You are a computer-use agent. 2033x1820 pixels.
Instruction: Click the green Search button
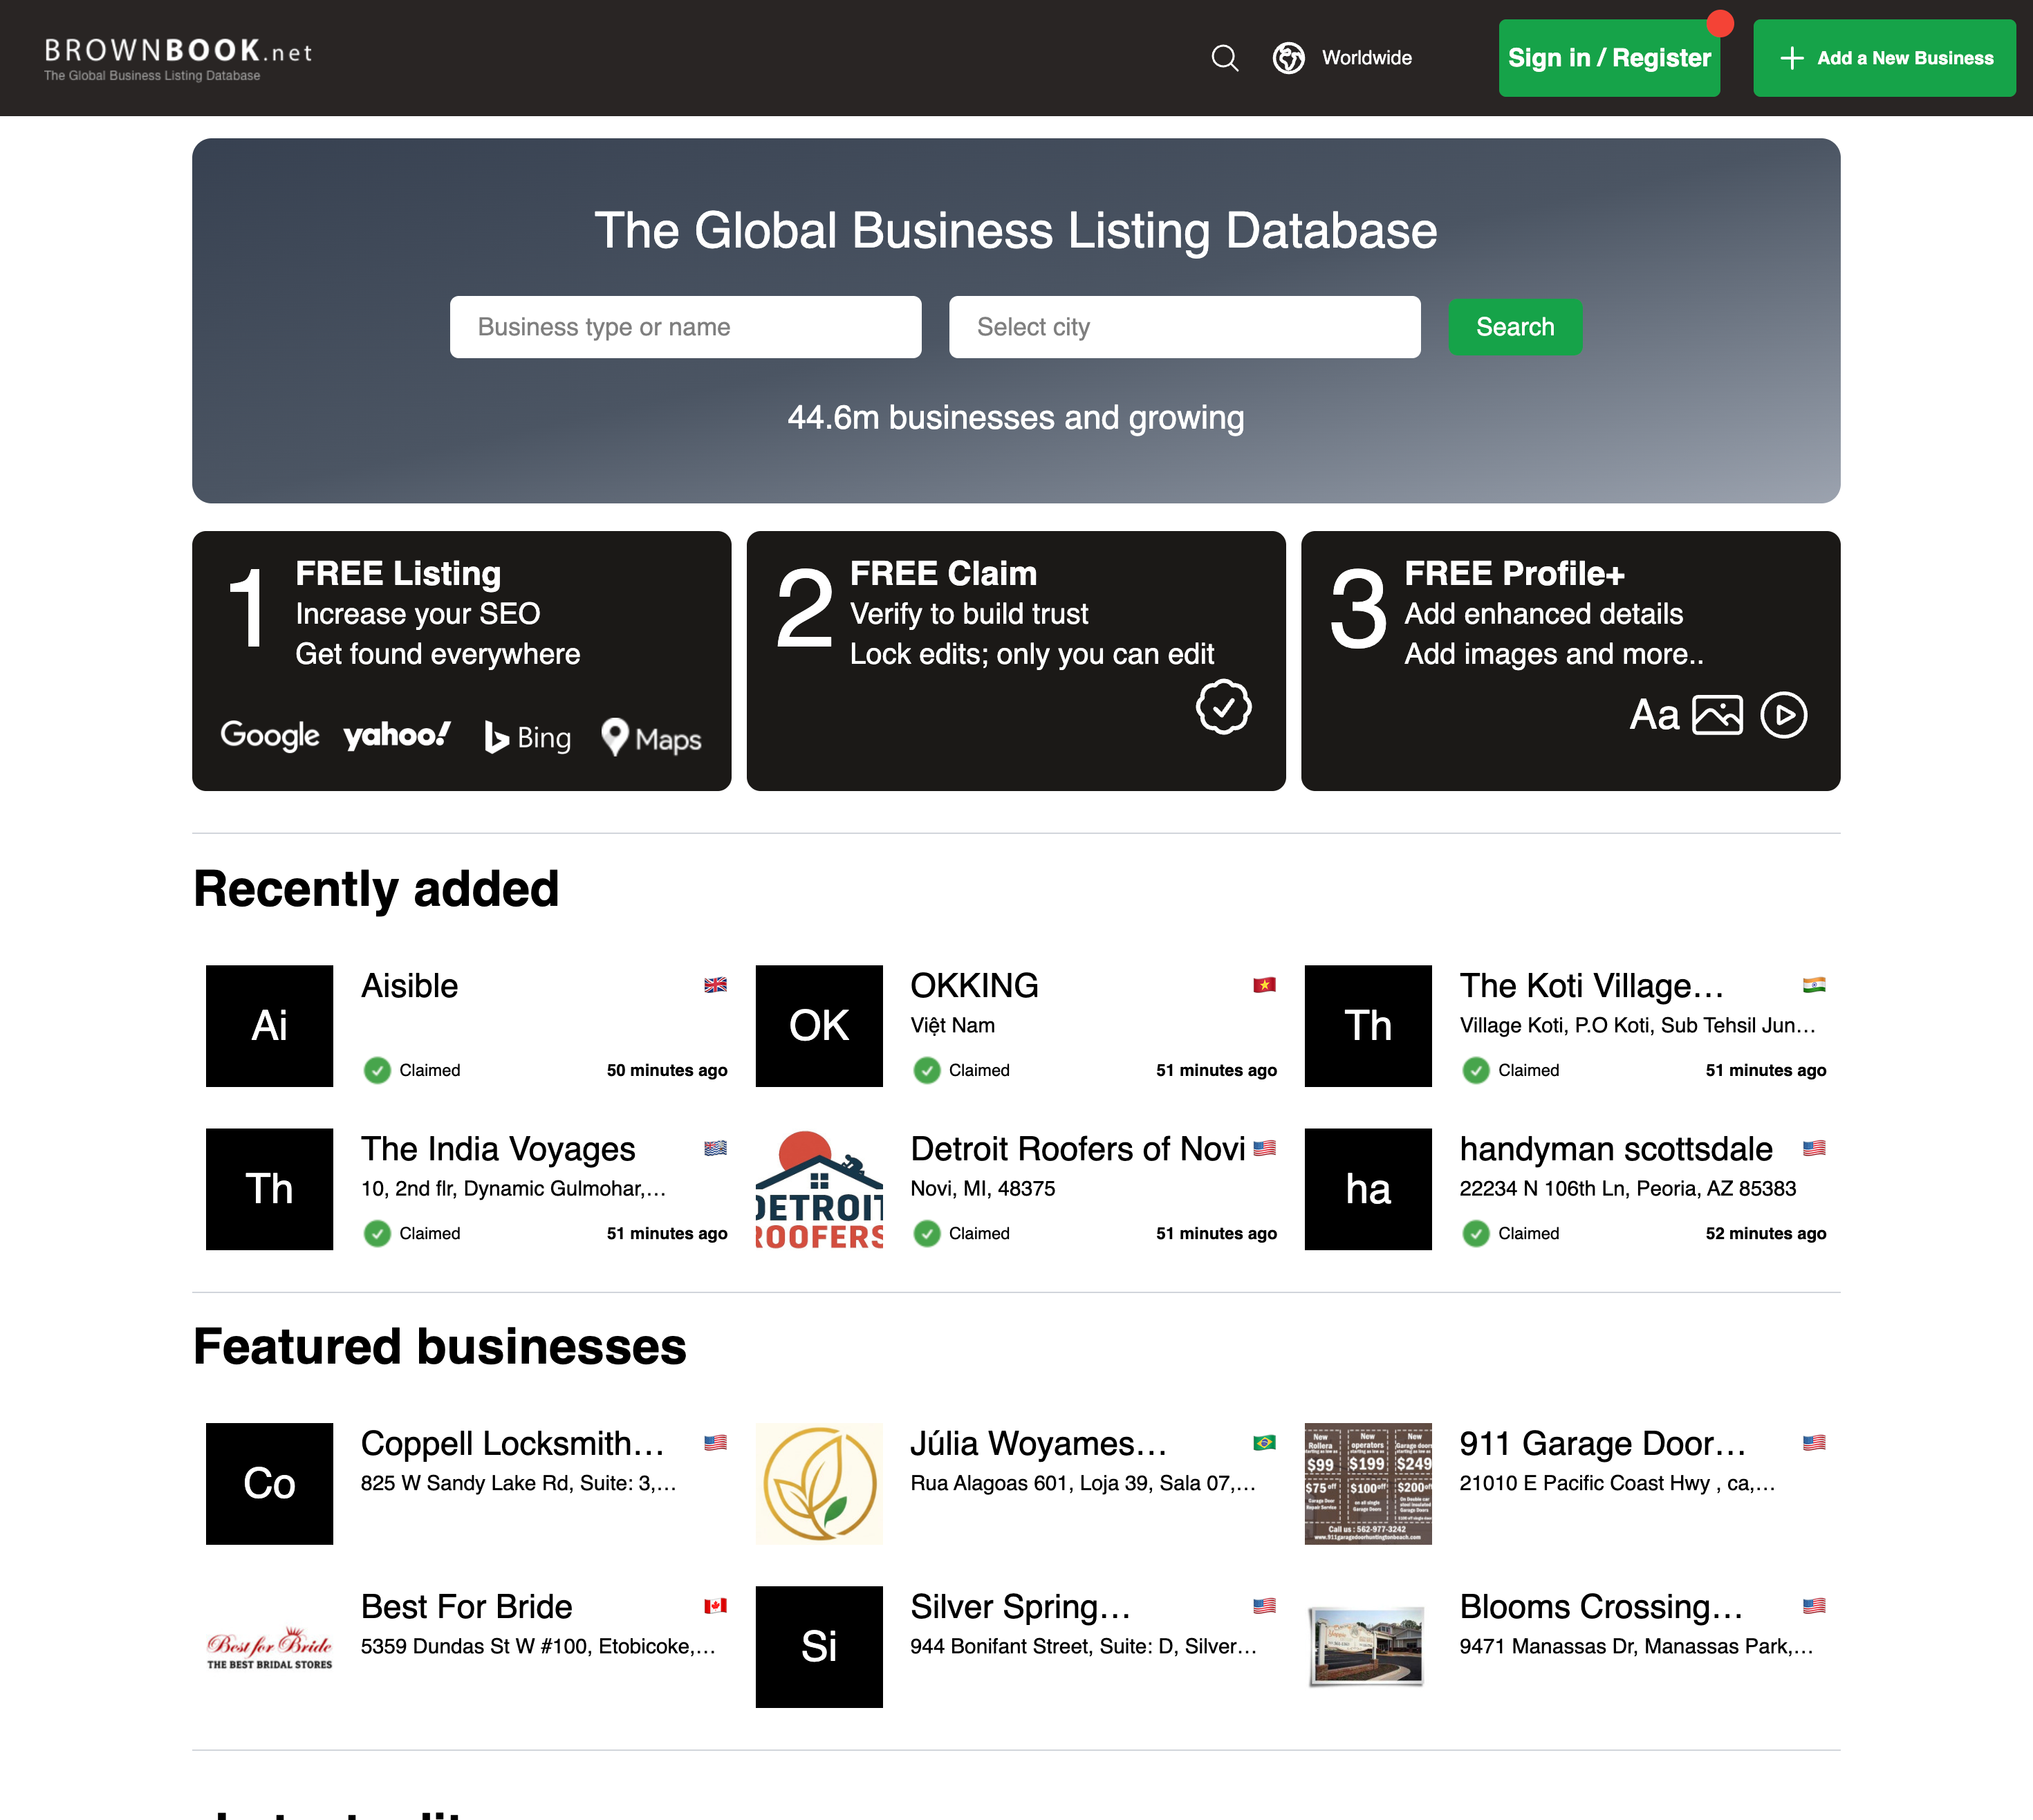click(1515, 327)
